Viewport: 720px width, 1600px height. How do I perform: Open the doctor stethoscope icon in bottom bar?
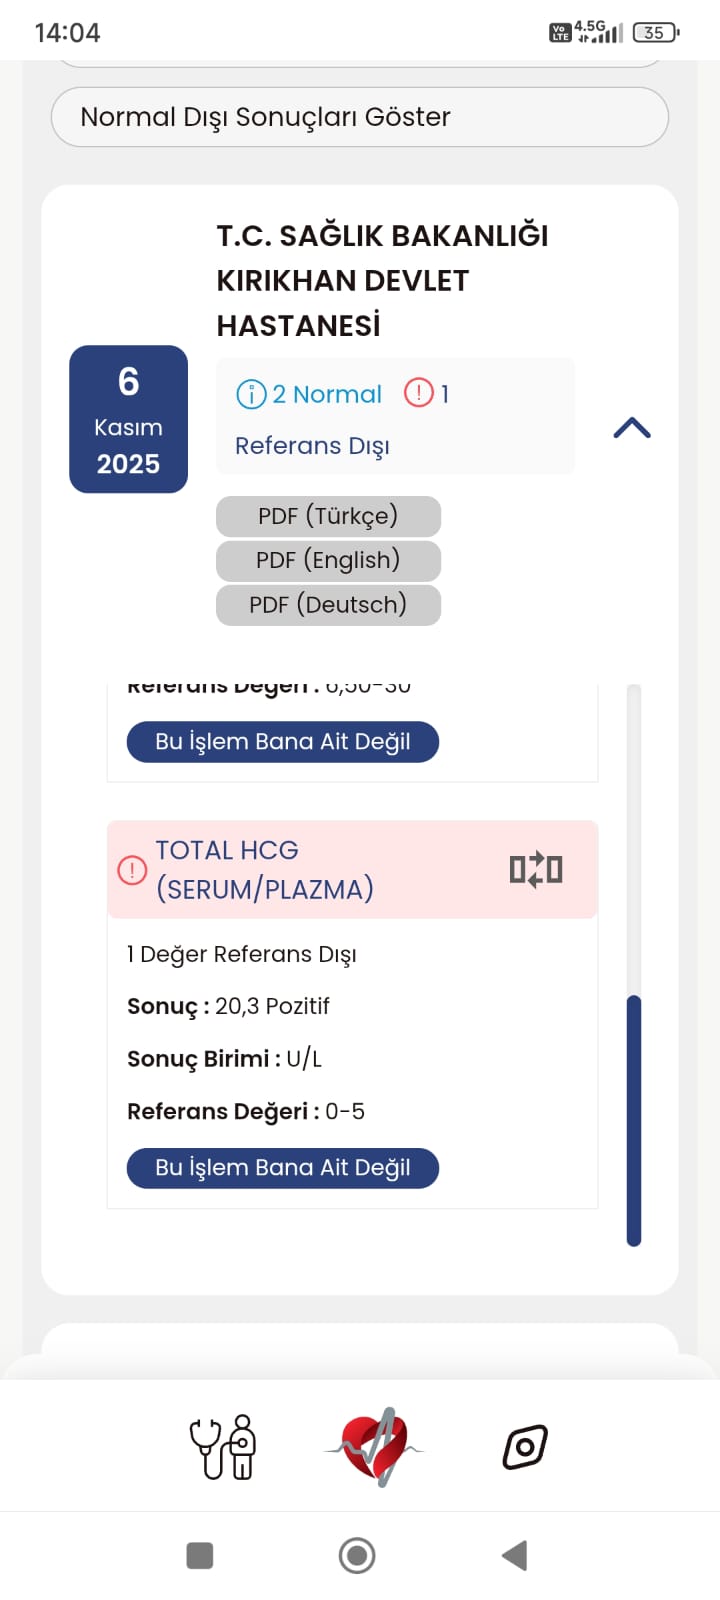[223, 1446]
